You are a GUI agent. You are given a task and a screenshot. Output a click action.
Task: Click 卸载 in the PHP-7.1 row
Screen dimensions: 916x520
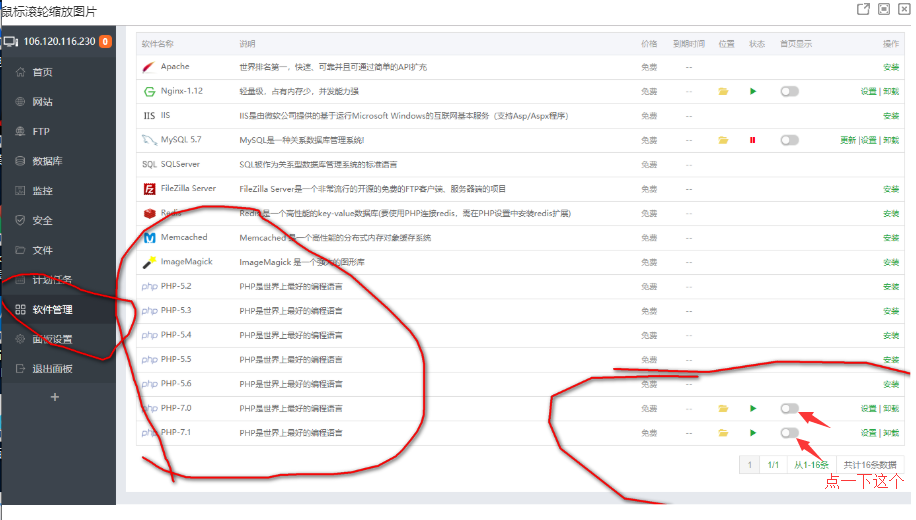pos(891,433)
